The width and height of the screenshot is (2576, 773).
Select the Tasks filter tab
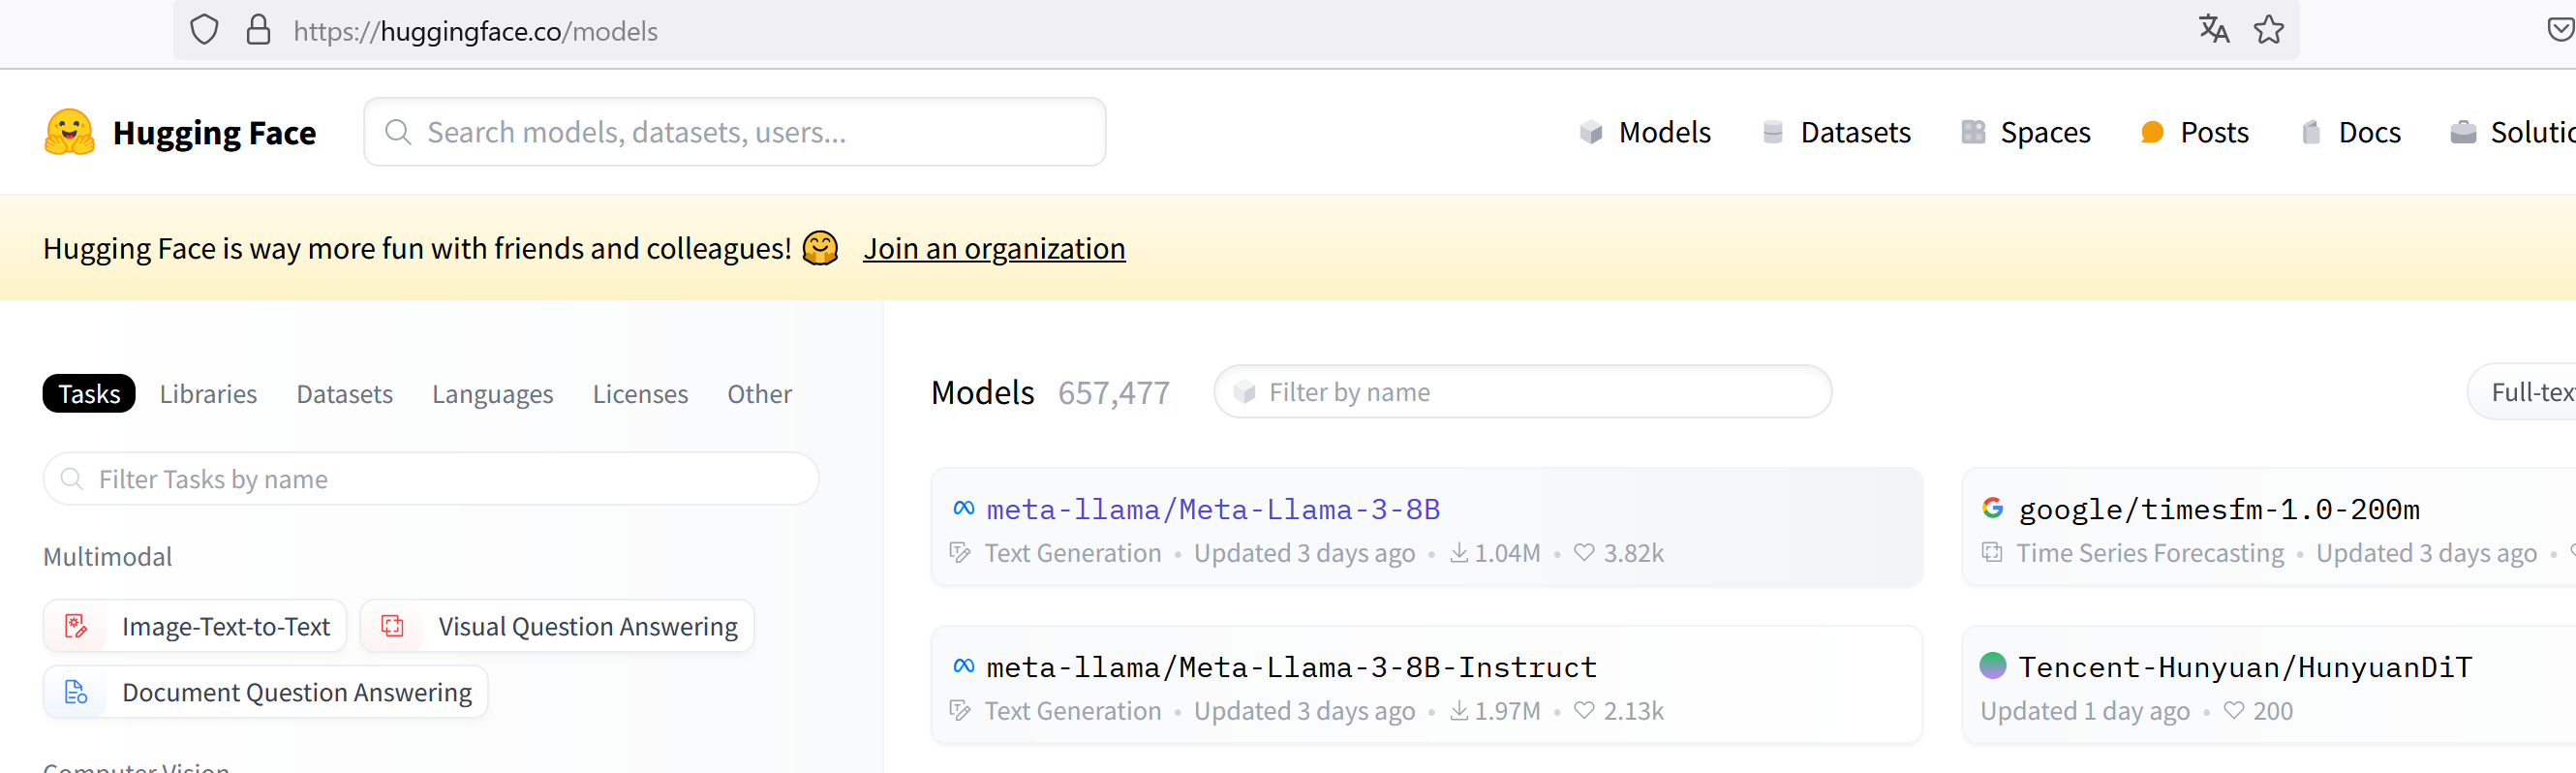(x=89, y=393)
